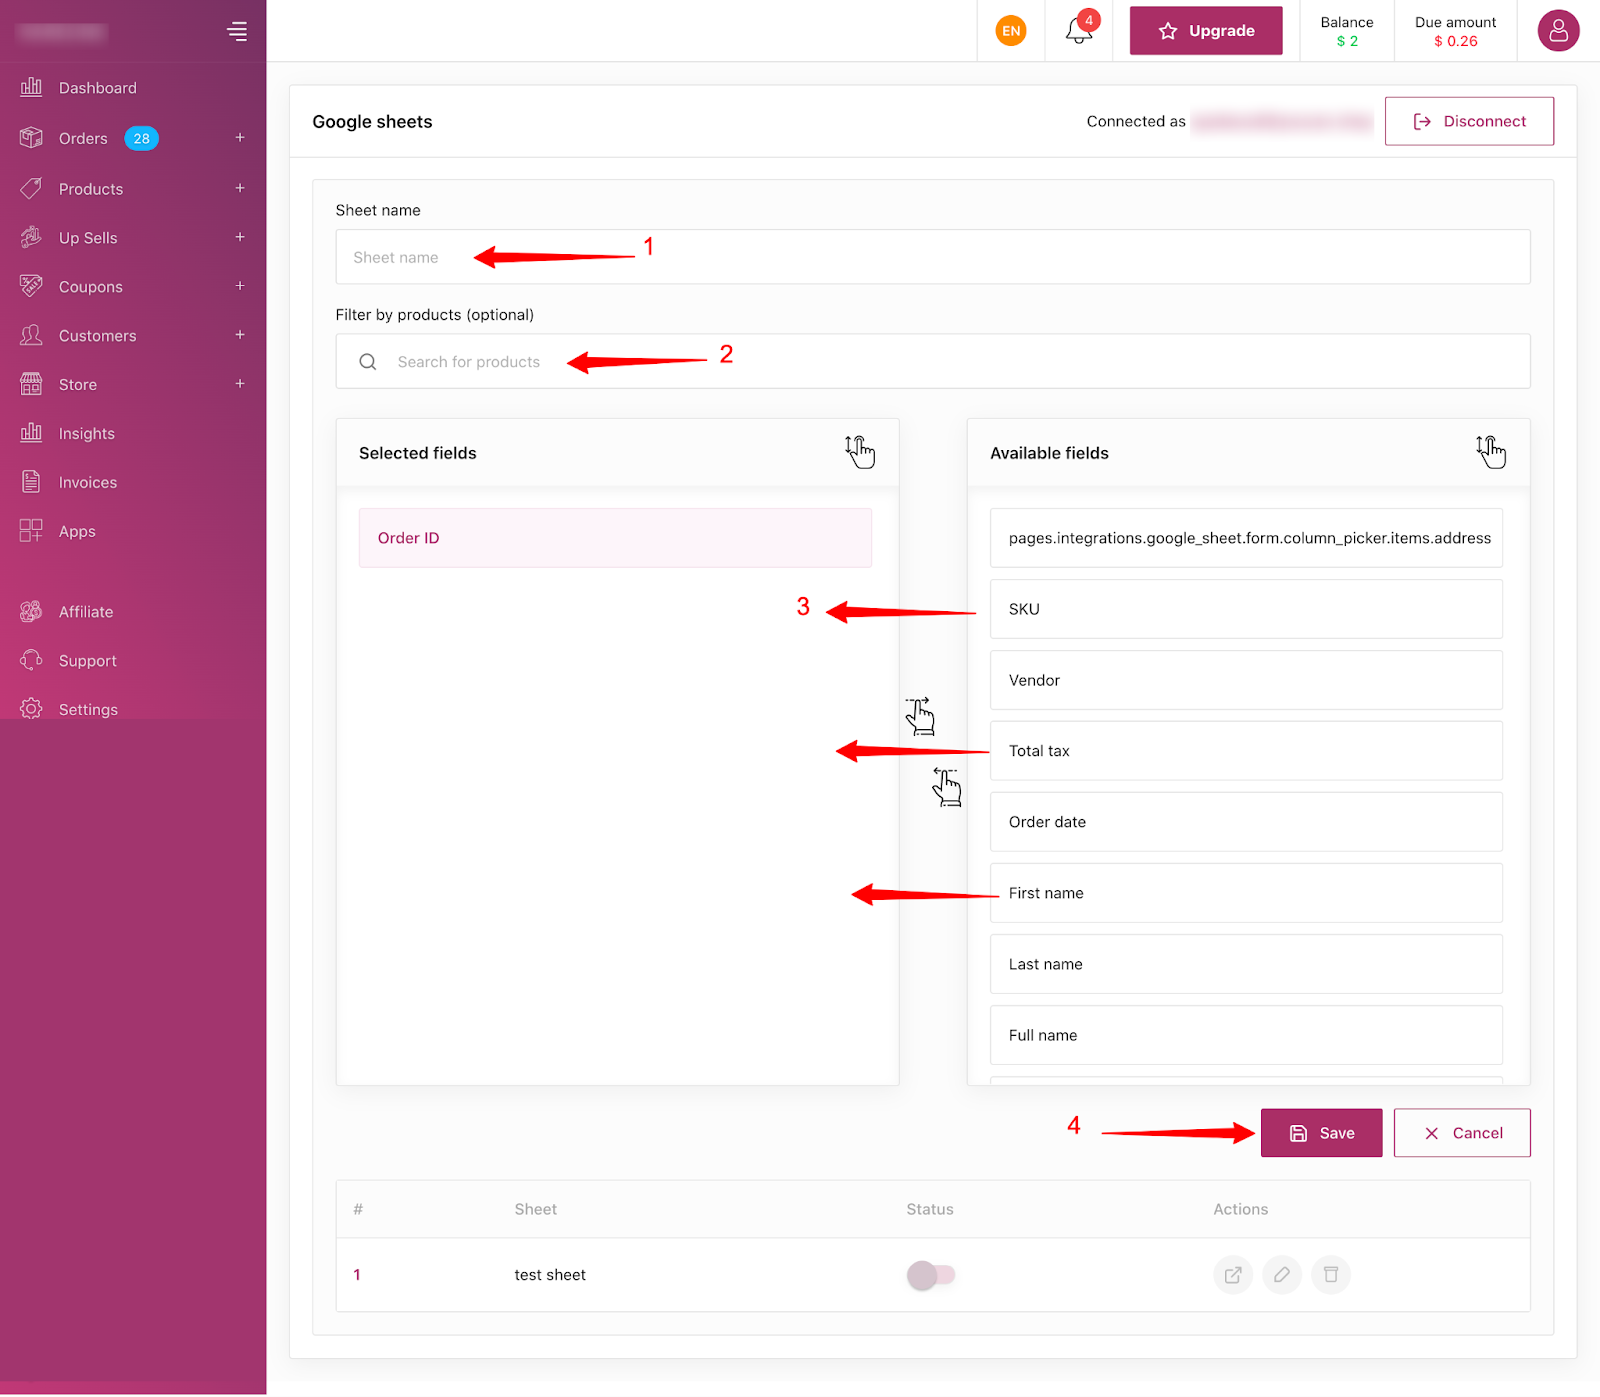Select the Last name available field
1600x1397 pixels.
[x=1246, y=964]
